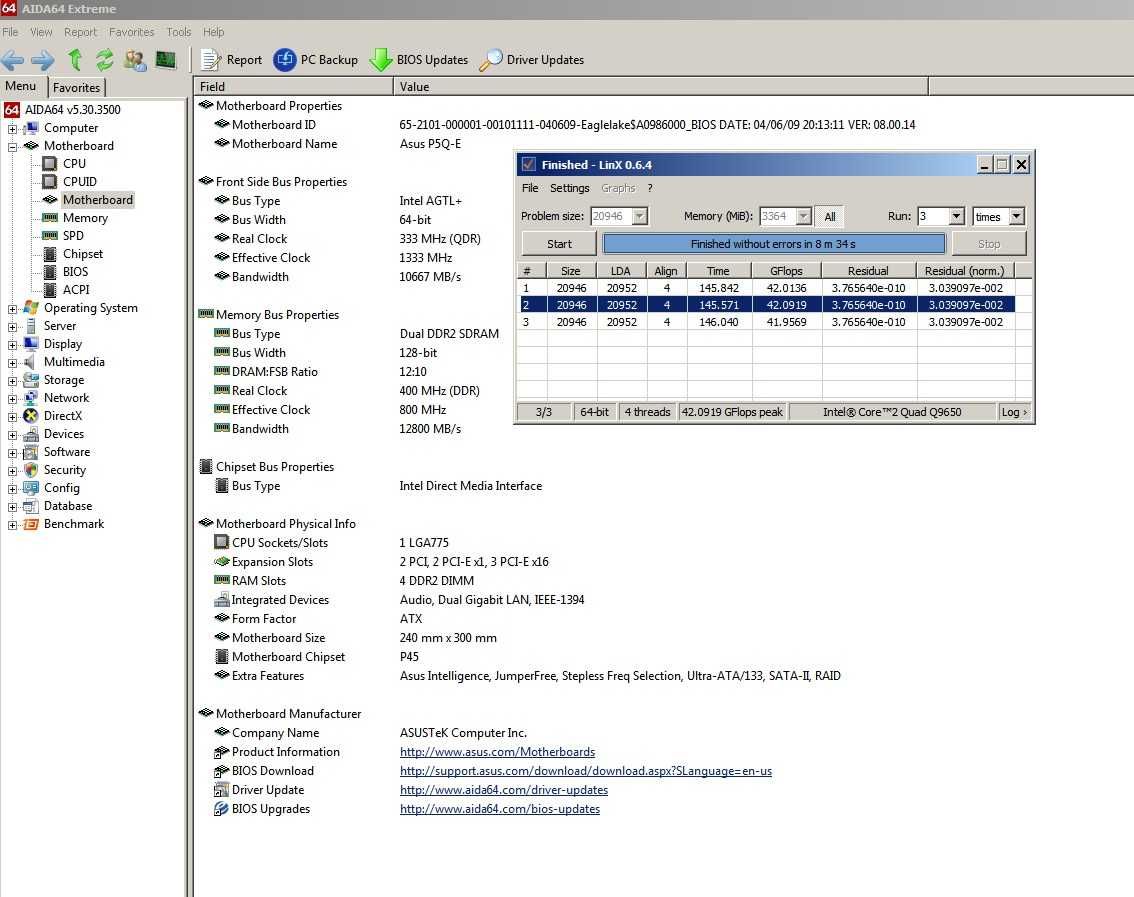
Task: Click the Menu tab
Action: [x=20, y=86]
